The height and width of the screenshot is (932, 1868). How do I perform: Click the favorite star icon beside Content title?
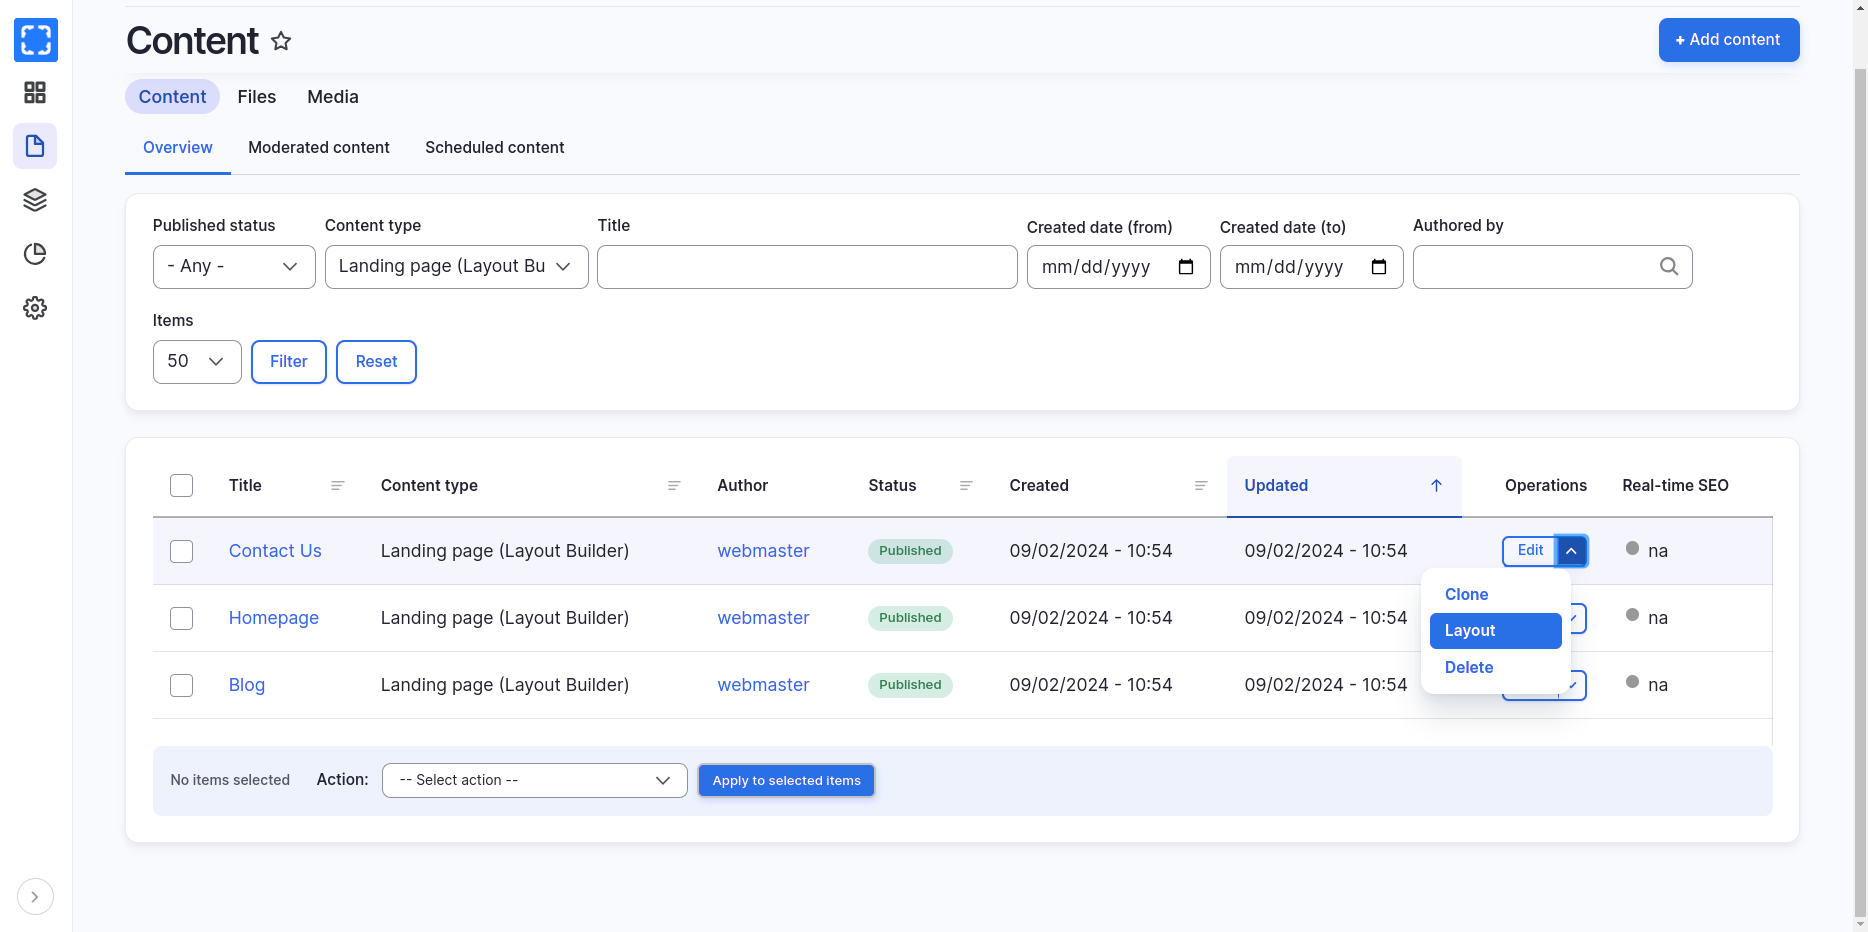(281, 41)
